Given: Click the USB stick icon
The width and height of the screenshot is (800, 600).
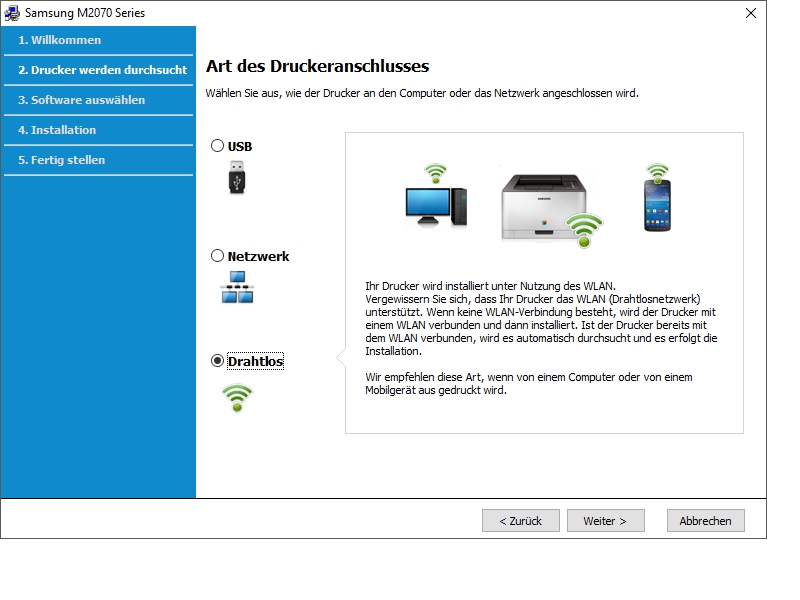Looking at the screenshot, I should (237, 177).
